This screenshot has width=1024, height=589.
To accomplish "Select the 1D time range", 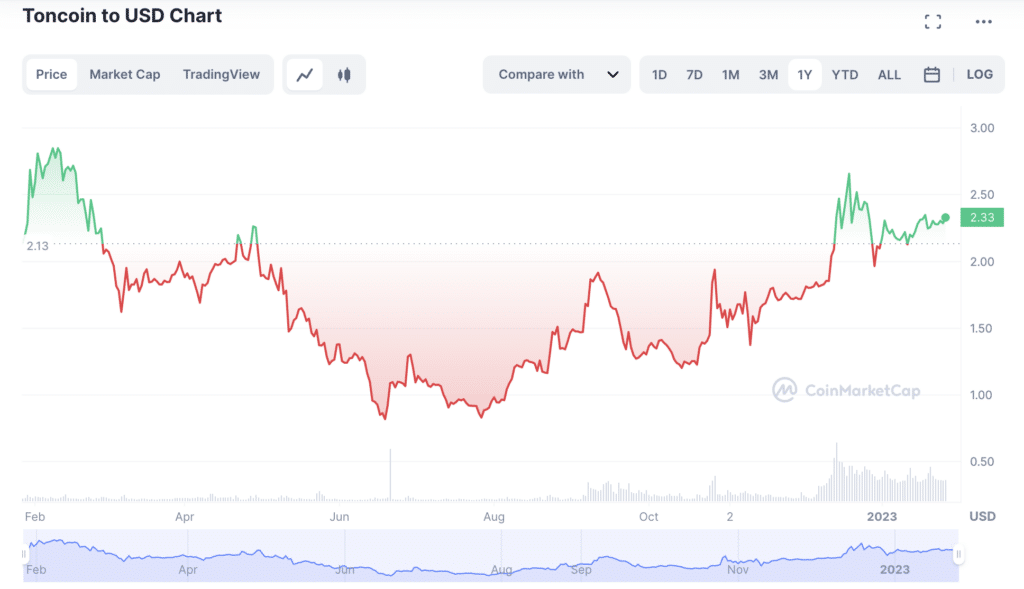I will coord(660,74).
